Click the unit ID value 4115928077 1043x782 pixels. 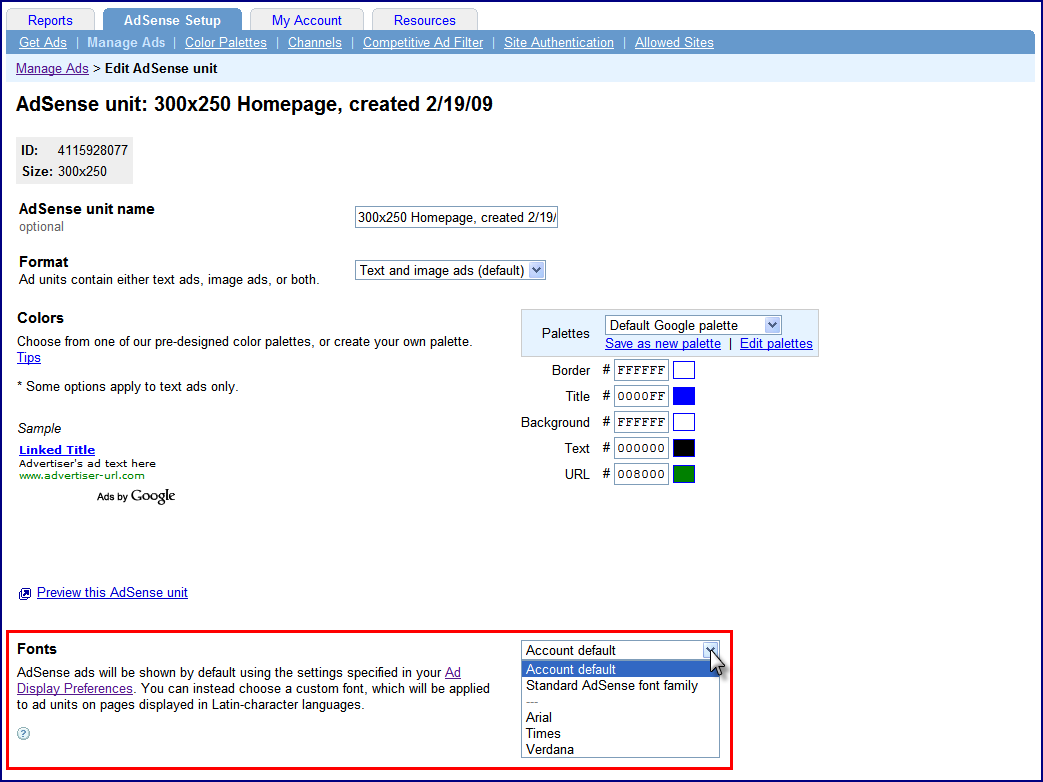(x=92, y=150)
